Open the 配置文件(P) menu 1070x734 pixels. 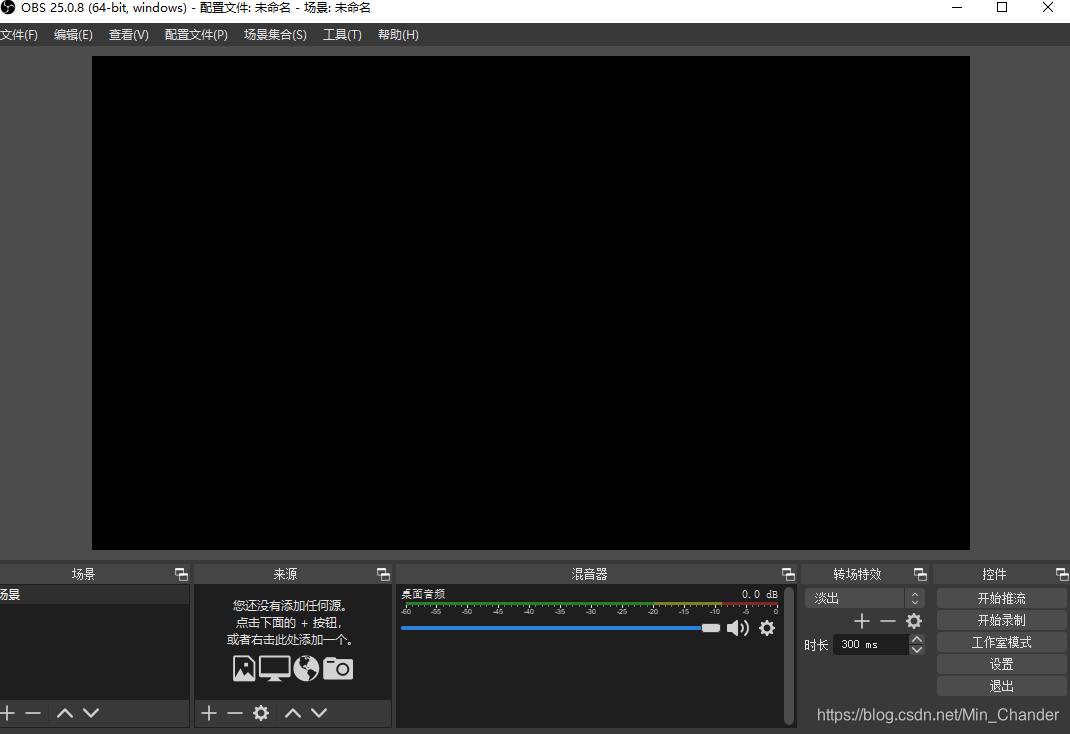pos(196,35)
